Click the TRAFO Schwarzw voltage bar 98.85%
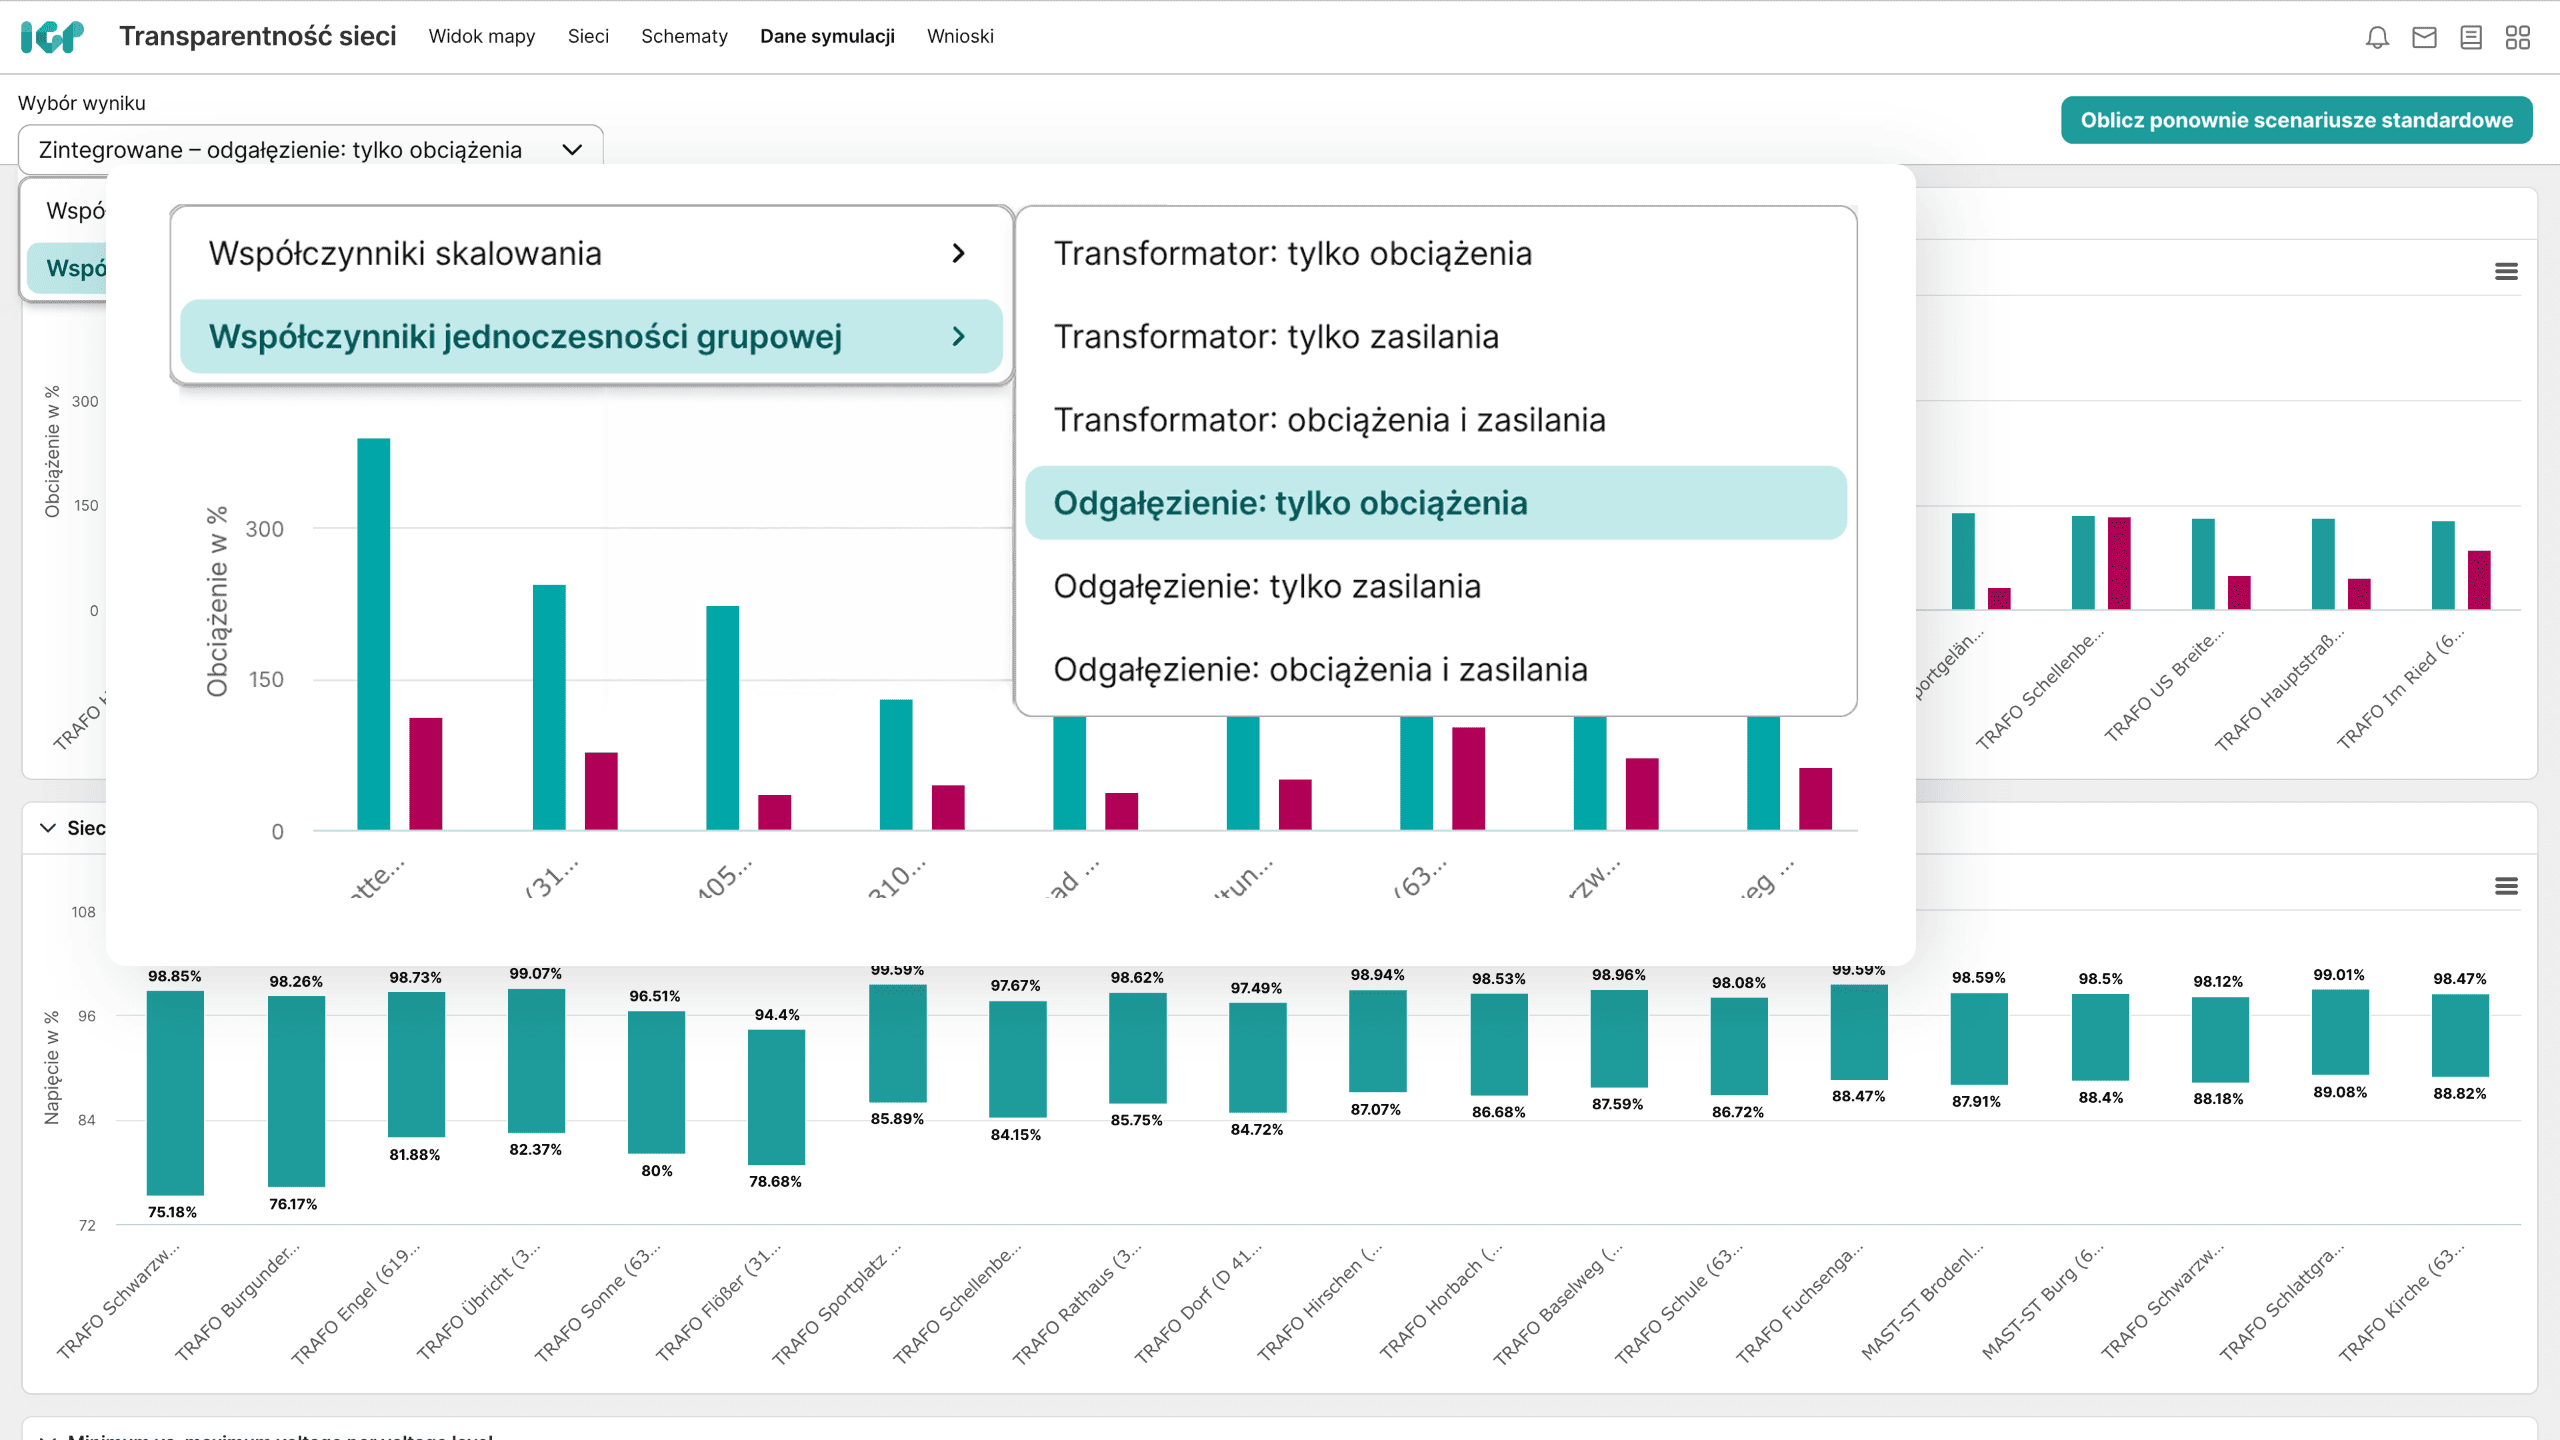 pos(175,1092)
